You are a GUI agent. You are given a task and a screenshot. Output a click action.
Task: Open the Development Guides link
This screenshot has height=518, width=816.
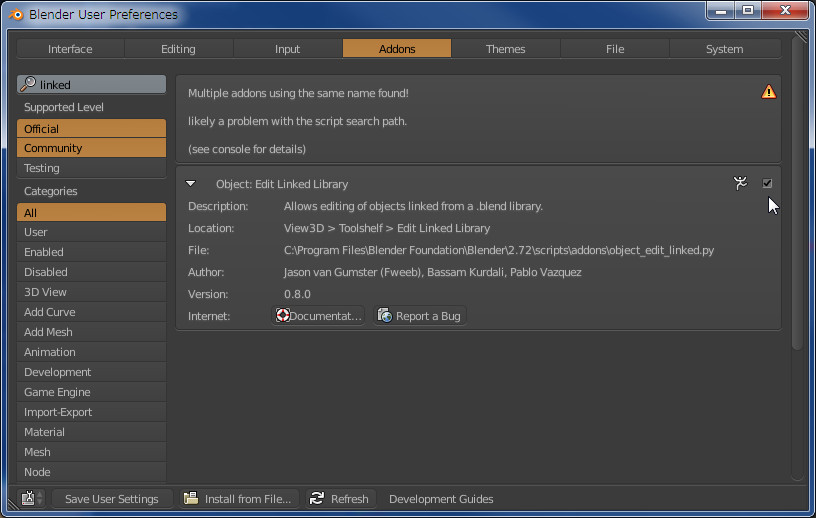[441, 499]
